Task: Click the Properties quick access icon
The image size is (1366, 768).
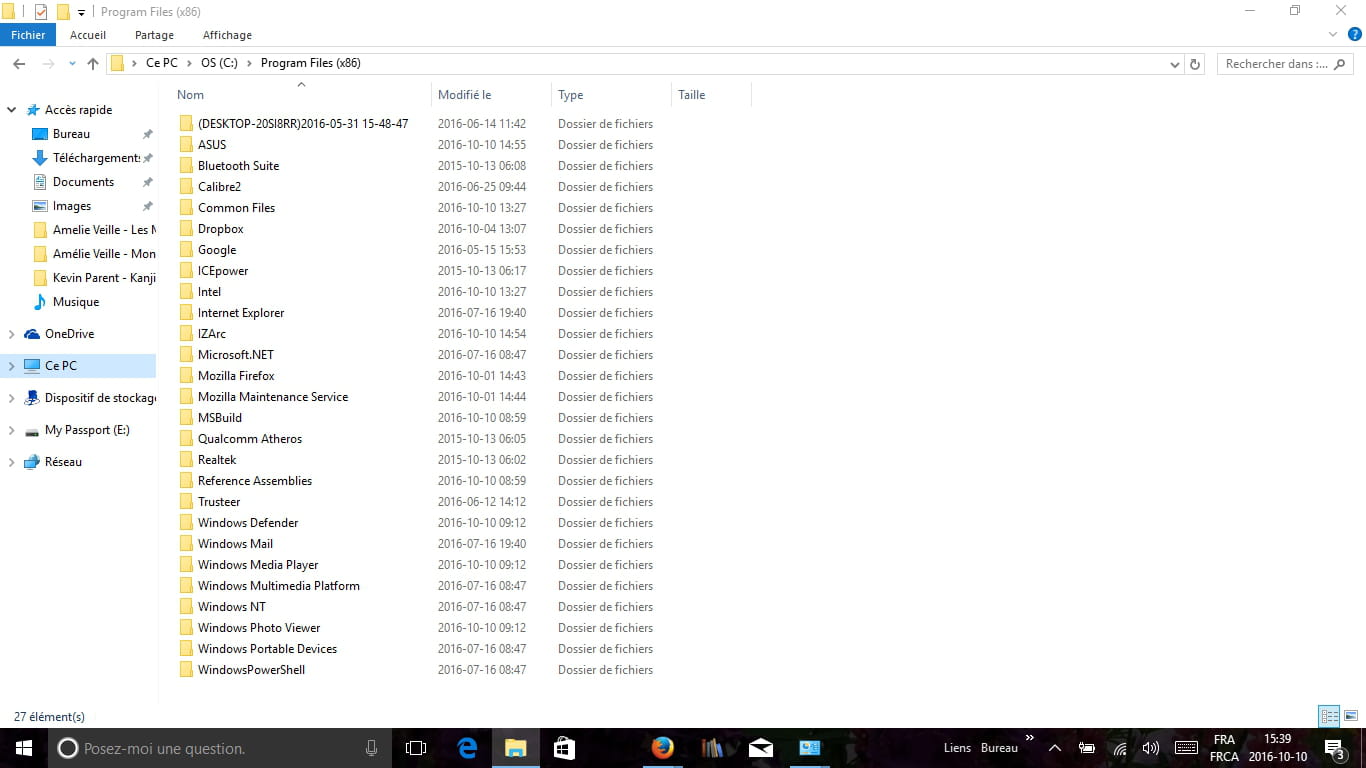Action: (41, 12)
